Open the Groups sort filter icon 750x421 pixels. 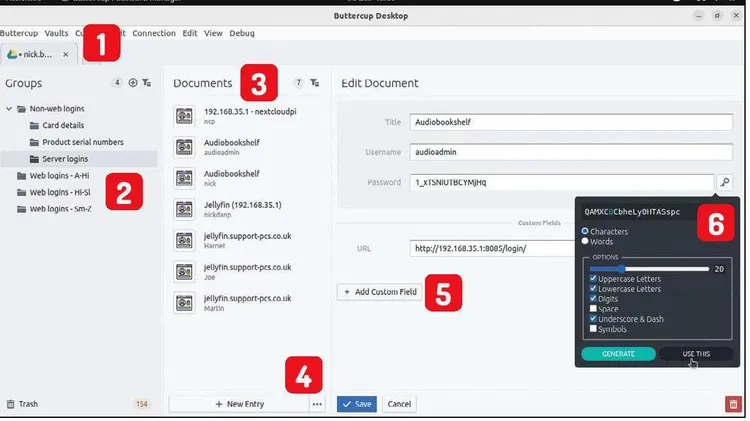click(x=147, y=83)
